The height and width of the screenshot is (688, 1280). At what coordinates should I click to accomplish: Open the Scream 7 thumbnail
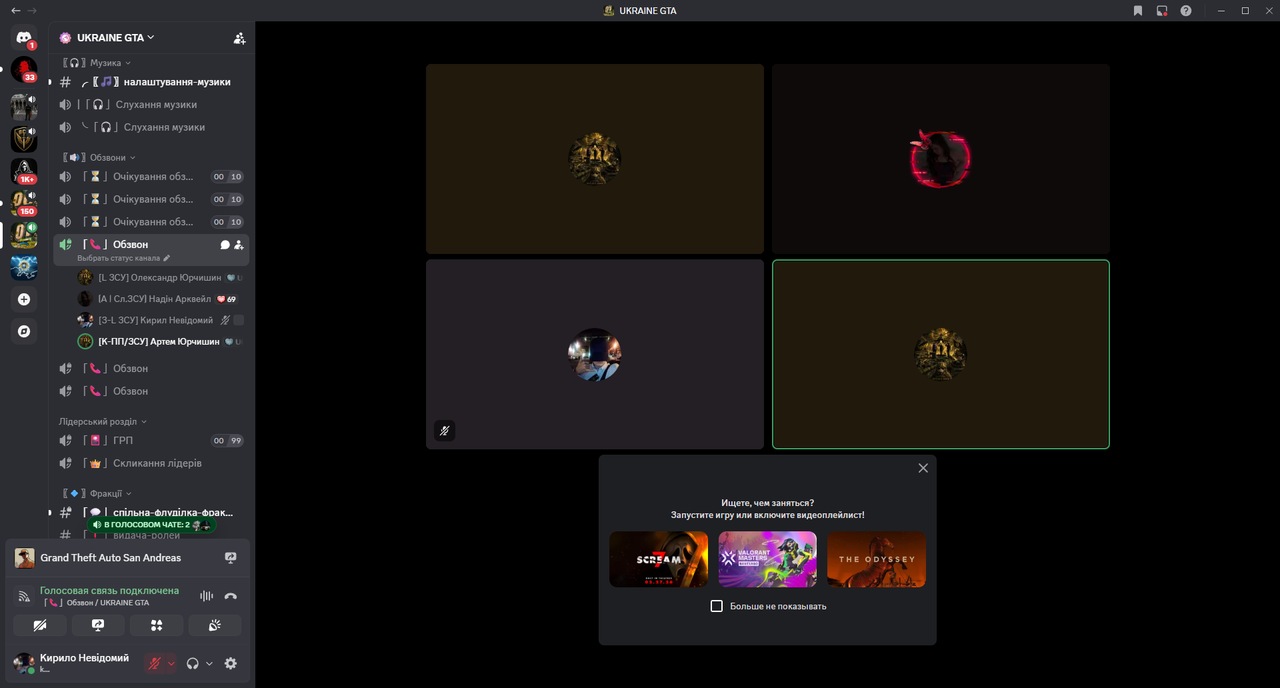point(659,559)
